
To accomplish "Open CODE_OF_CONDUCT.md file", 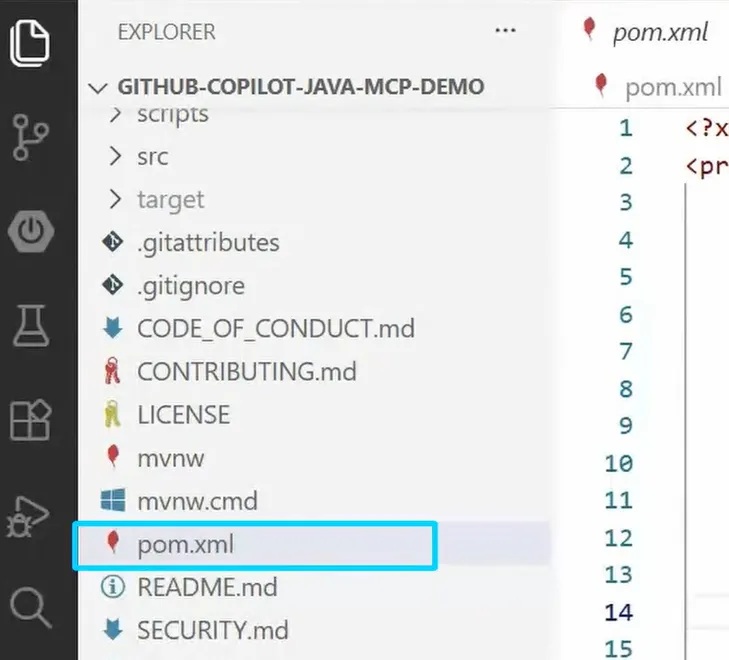I will click(x=276, y=328).
